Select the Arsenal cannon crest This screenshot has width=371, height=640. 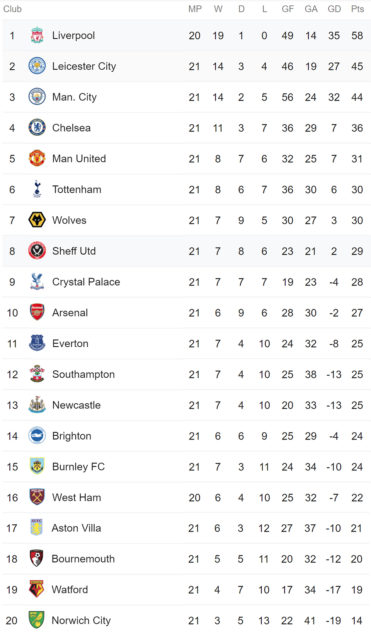pyautogui.click(x=37, y=312)
